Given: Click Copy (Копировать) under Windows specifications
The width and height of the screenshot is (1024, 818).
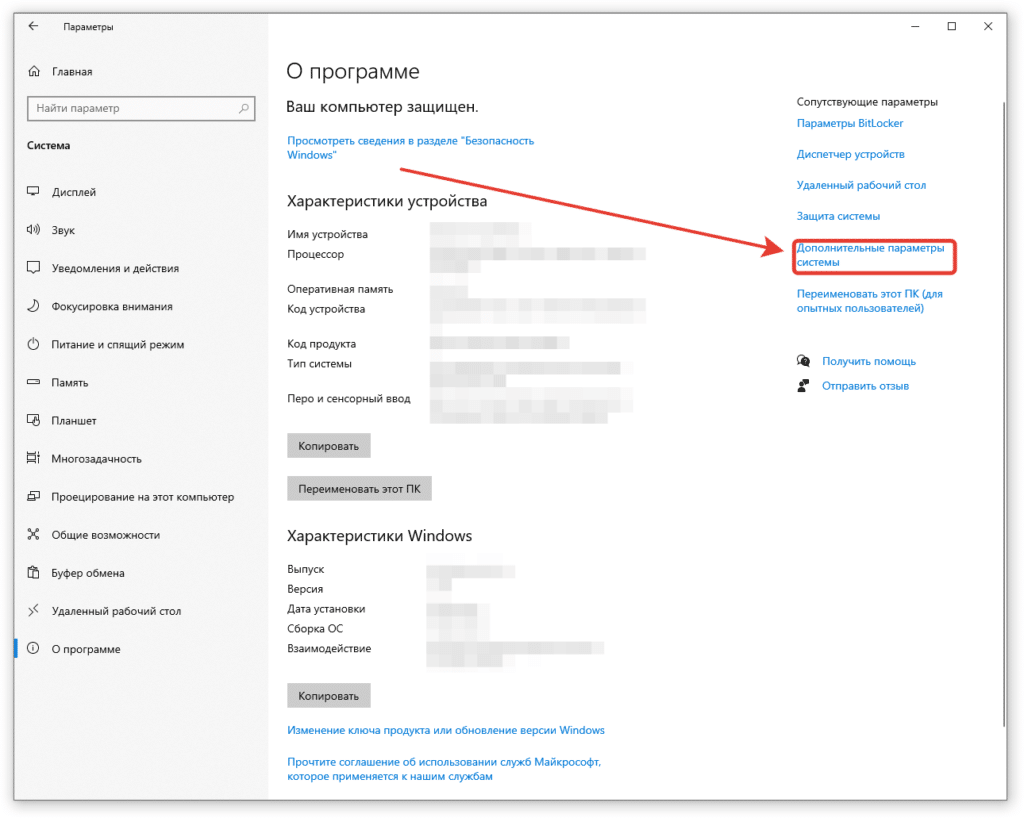Looking at the screenshot, I should click(x=329, y=695).
